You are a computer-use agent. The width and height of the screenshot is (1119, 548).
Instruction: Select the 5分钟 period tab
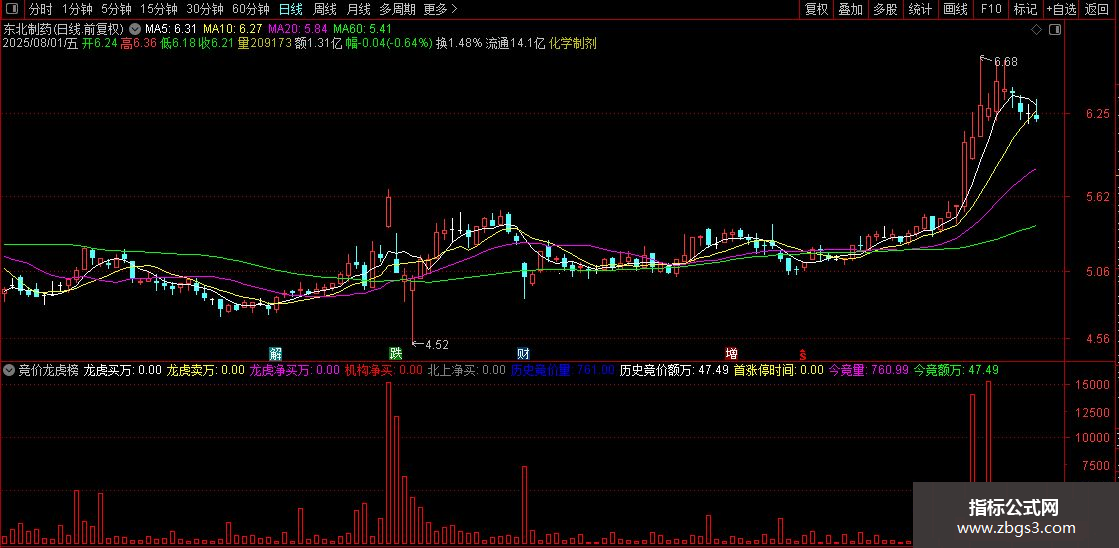pyautogui.click(x=116, y=9)
